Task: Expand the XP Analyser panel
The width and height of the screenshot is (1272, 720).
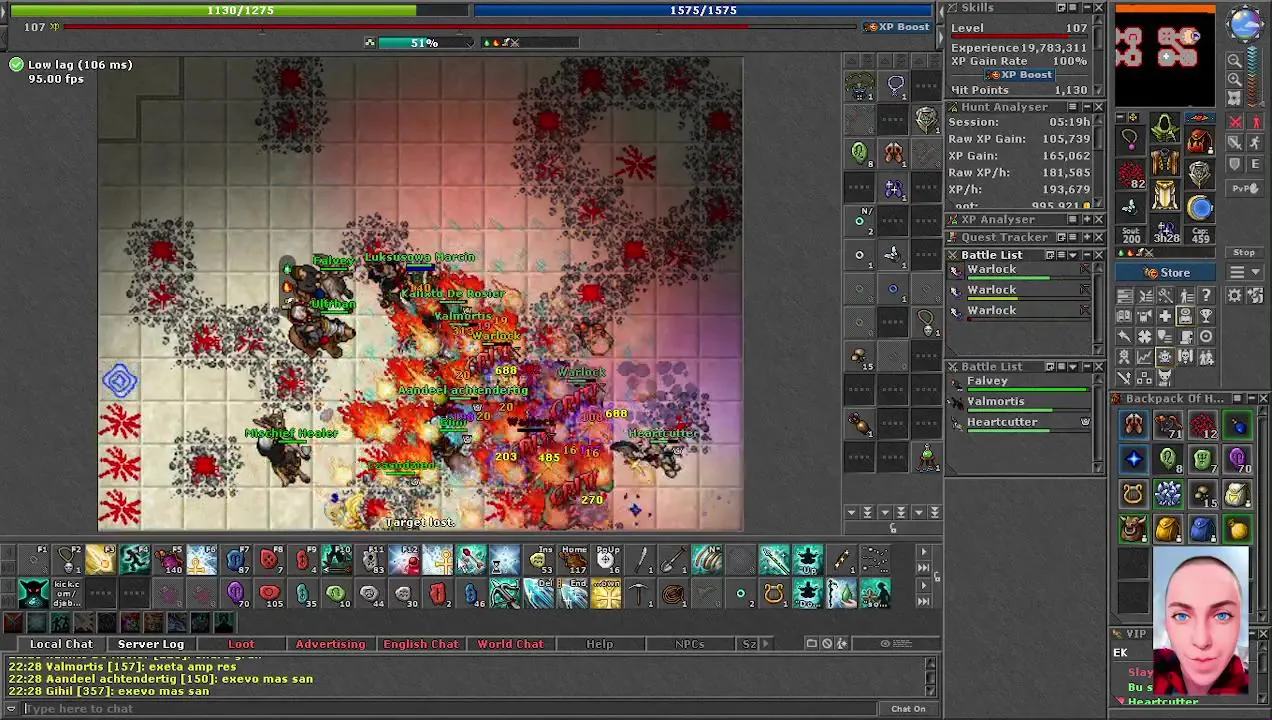Action: point(1086,220)
